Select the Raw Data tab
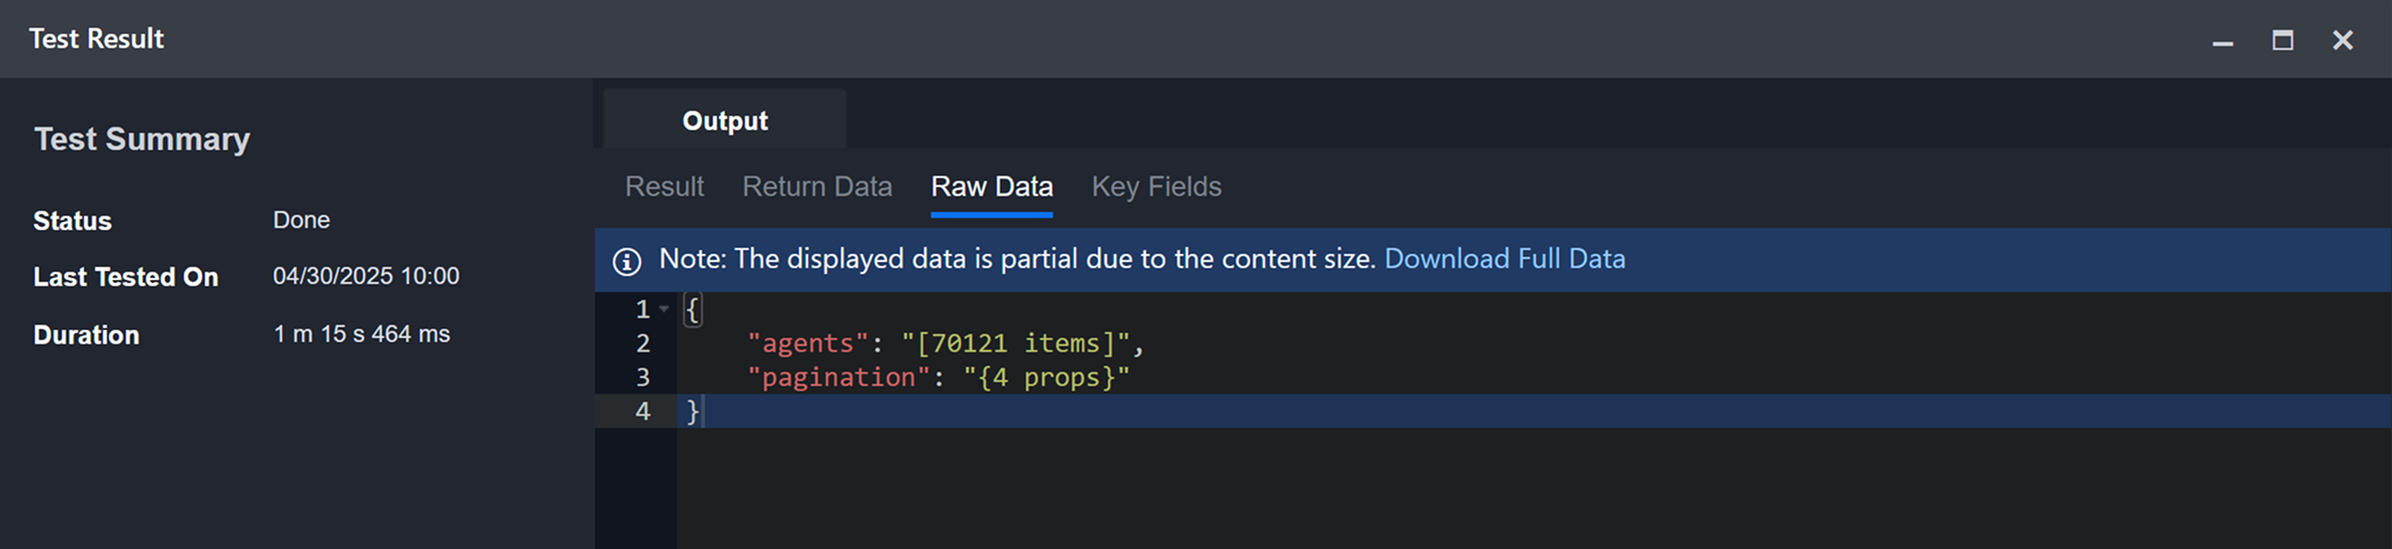Image resolution: width=2392 pixels, height=549 pixels. pyautogui.click(x=991, y=187)
